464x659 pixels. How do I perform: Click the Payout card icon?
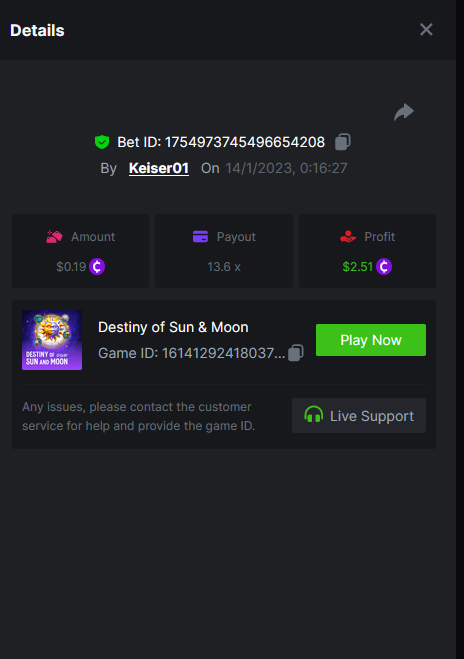(200, 237)
